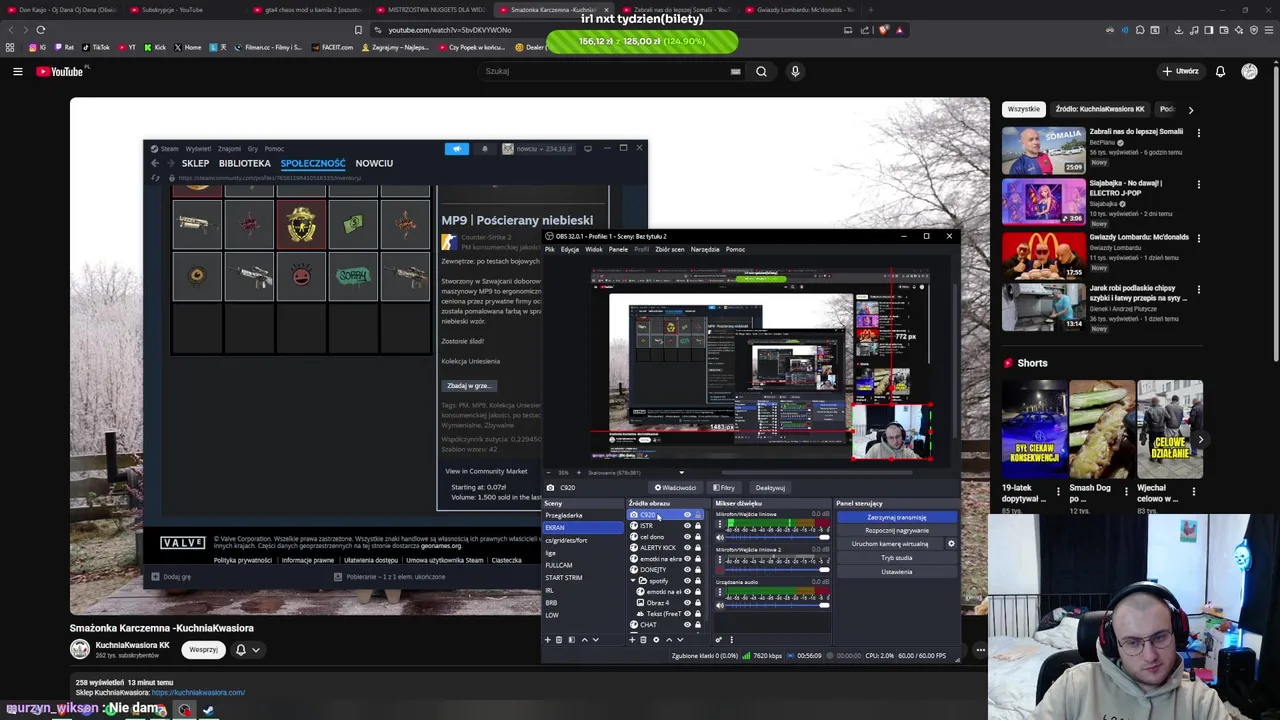Open options for Gwiazdy Lombardu: Mc'donalds video
The image size is (1280, 720).
[x=1198, y=238]
